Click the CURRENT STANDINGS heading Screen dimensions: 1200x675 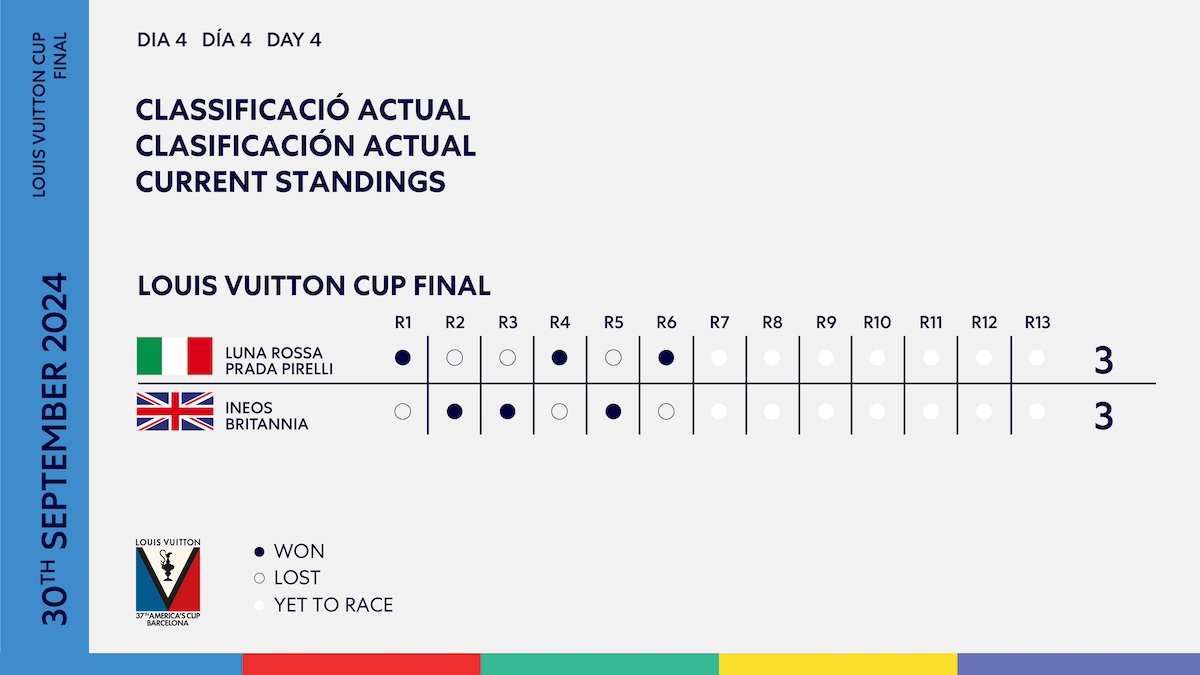coord(291,182)
